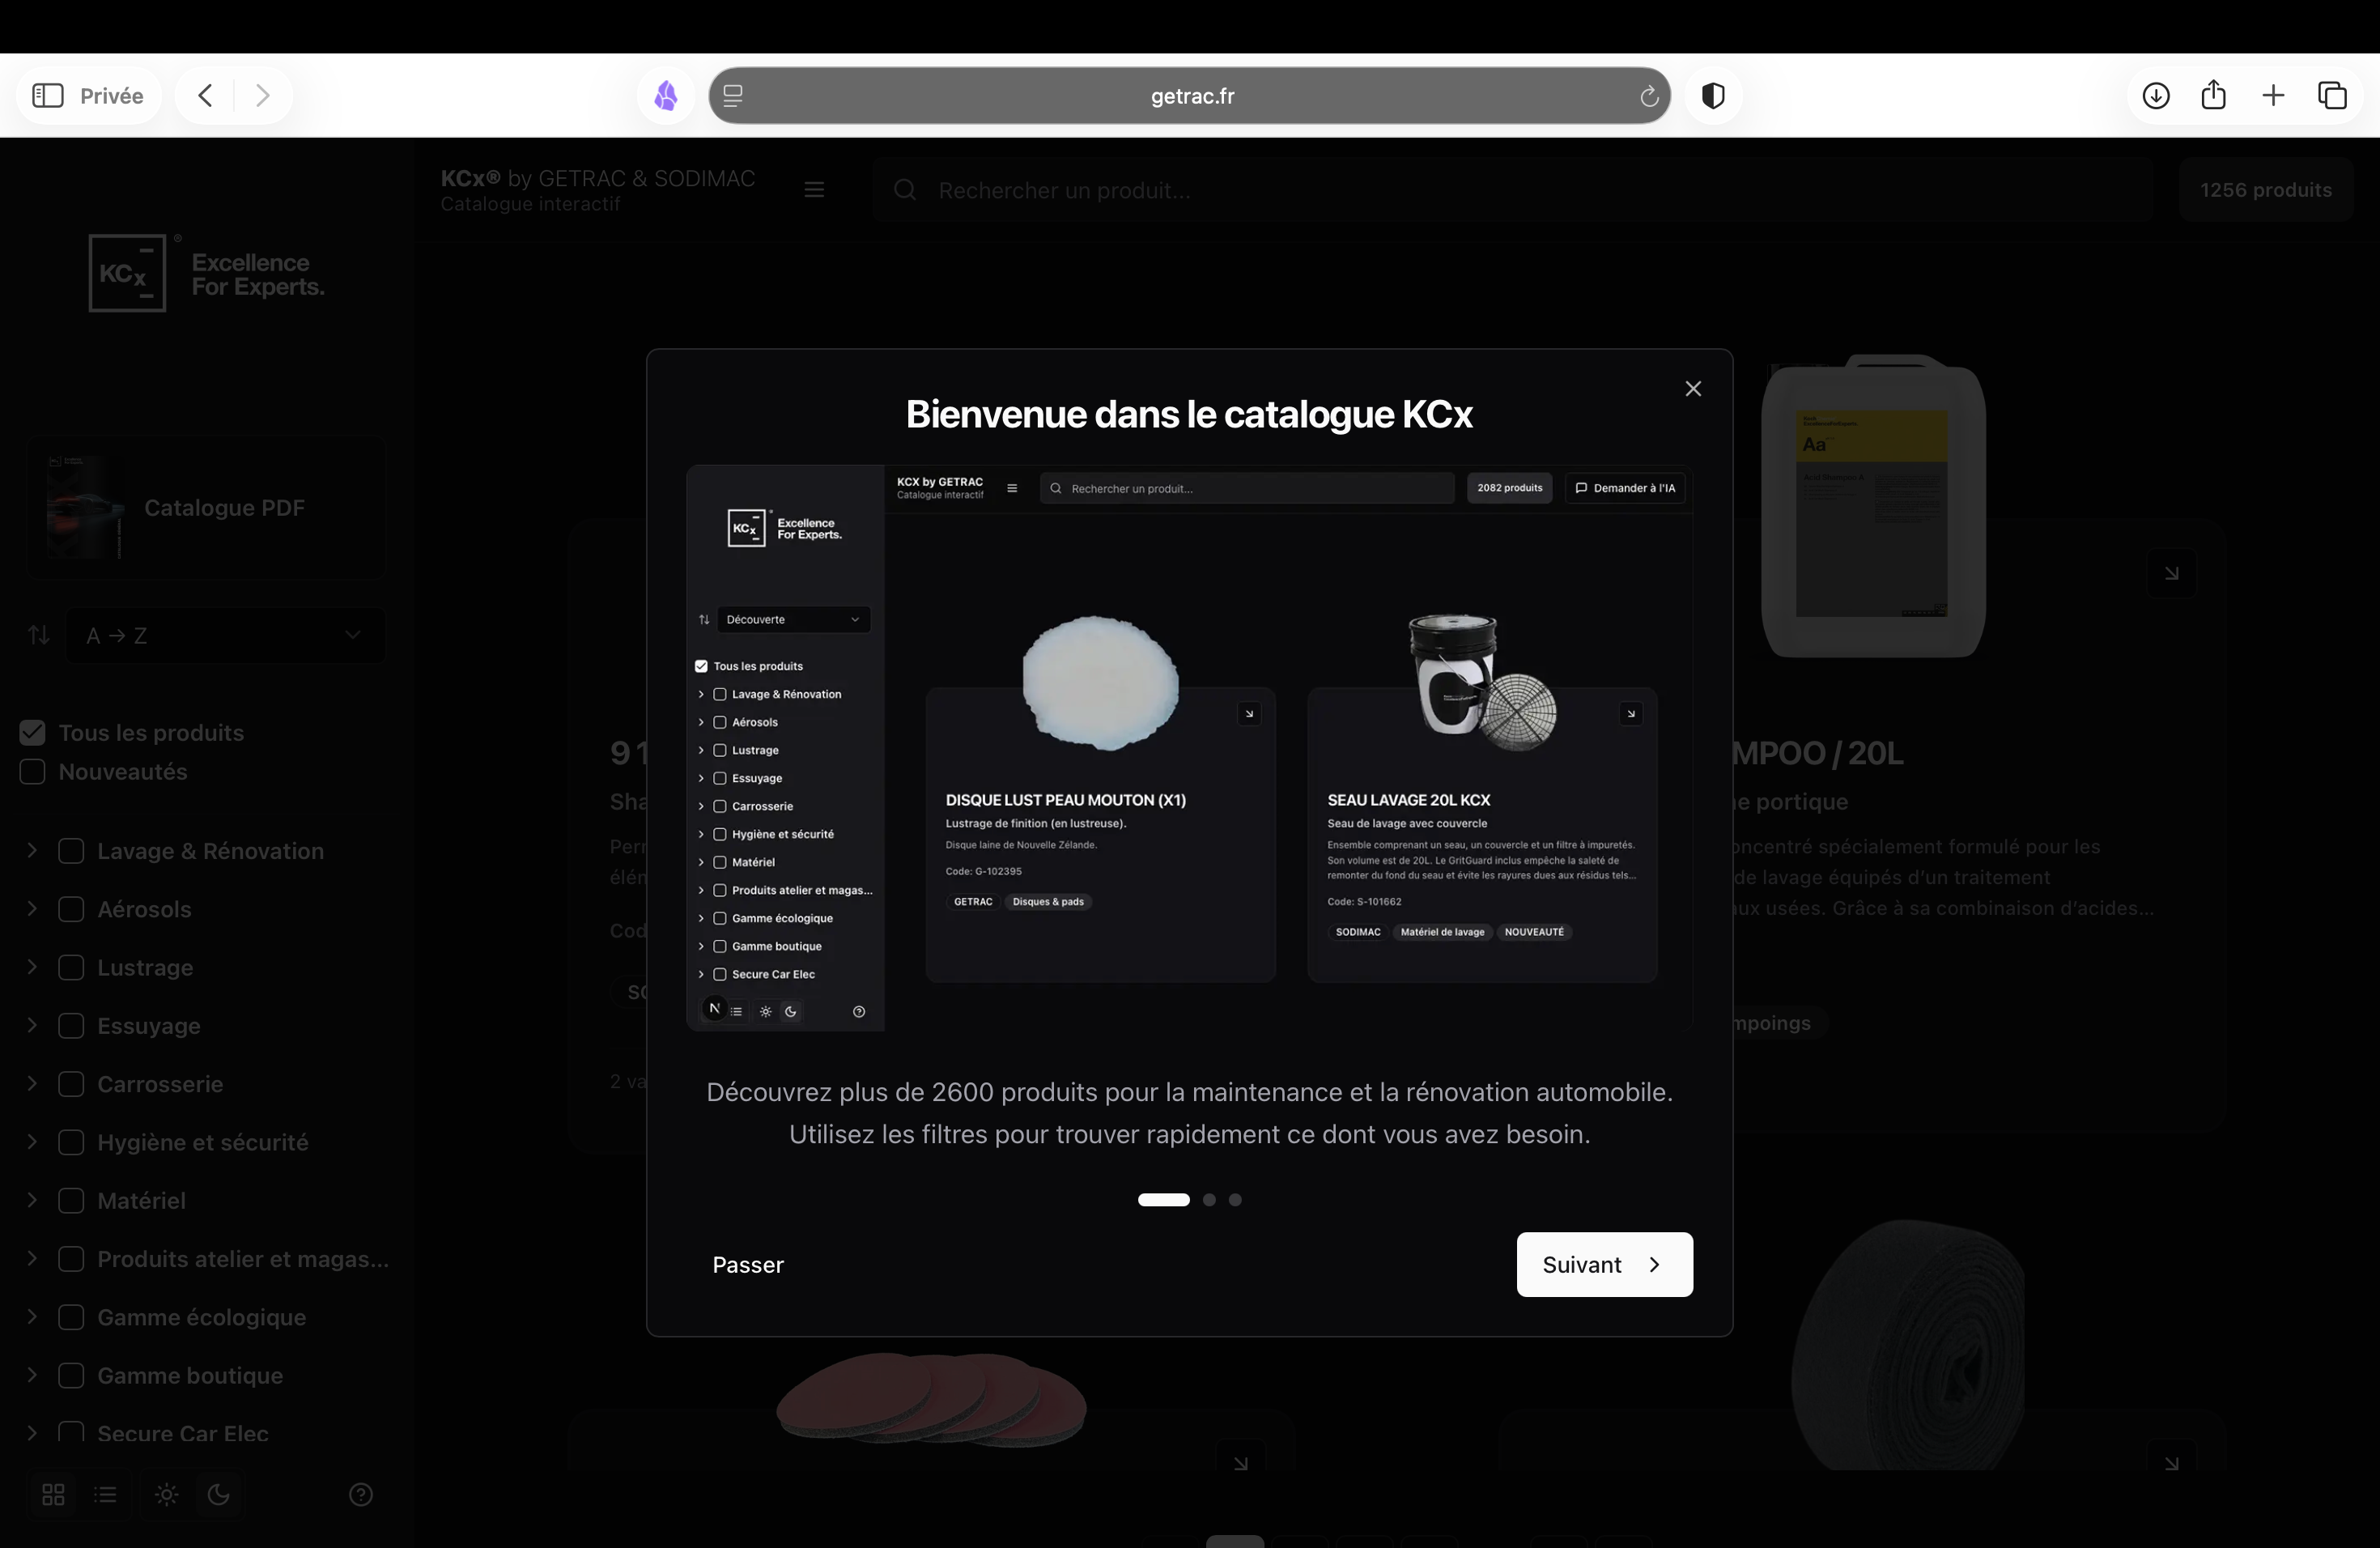Click the Suivant button
This screenshot has width=2380, height=1548.
point(1604,1265)
